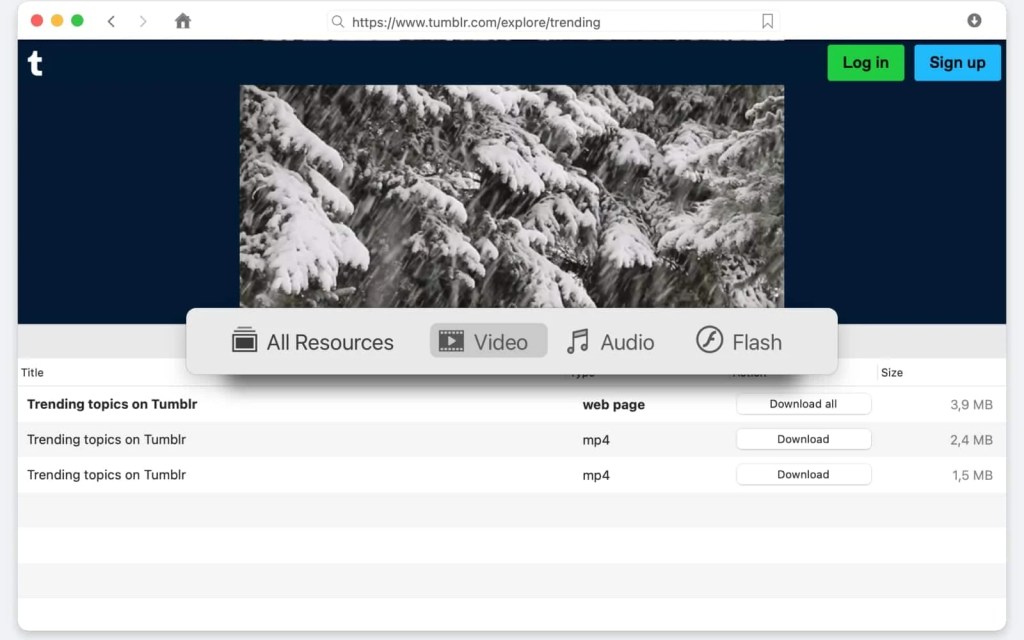This screenshot has width=1024, height=640.
Task: Switch to the Flash filter tab
Action: tap(738, 341)
